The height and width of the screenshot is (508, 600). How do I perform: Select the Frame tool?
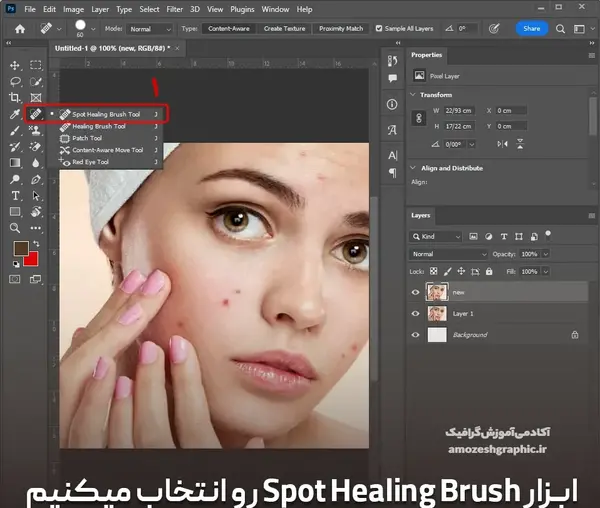pyautogui.click(x=36, y=98)
